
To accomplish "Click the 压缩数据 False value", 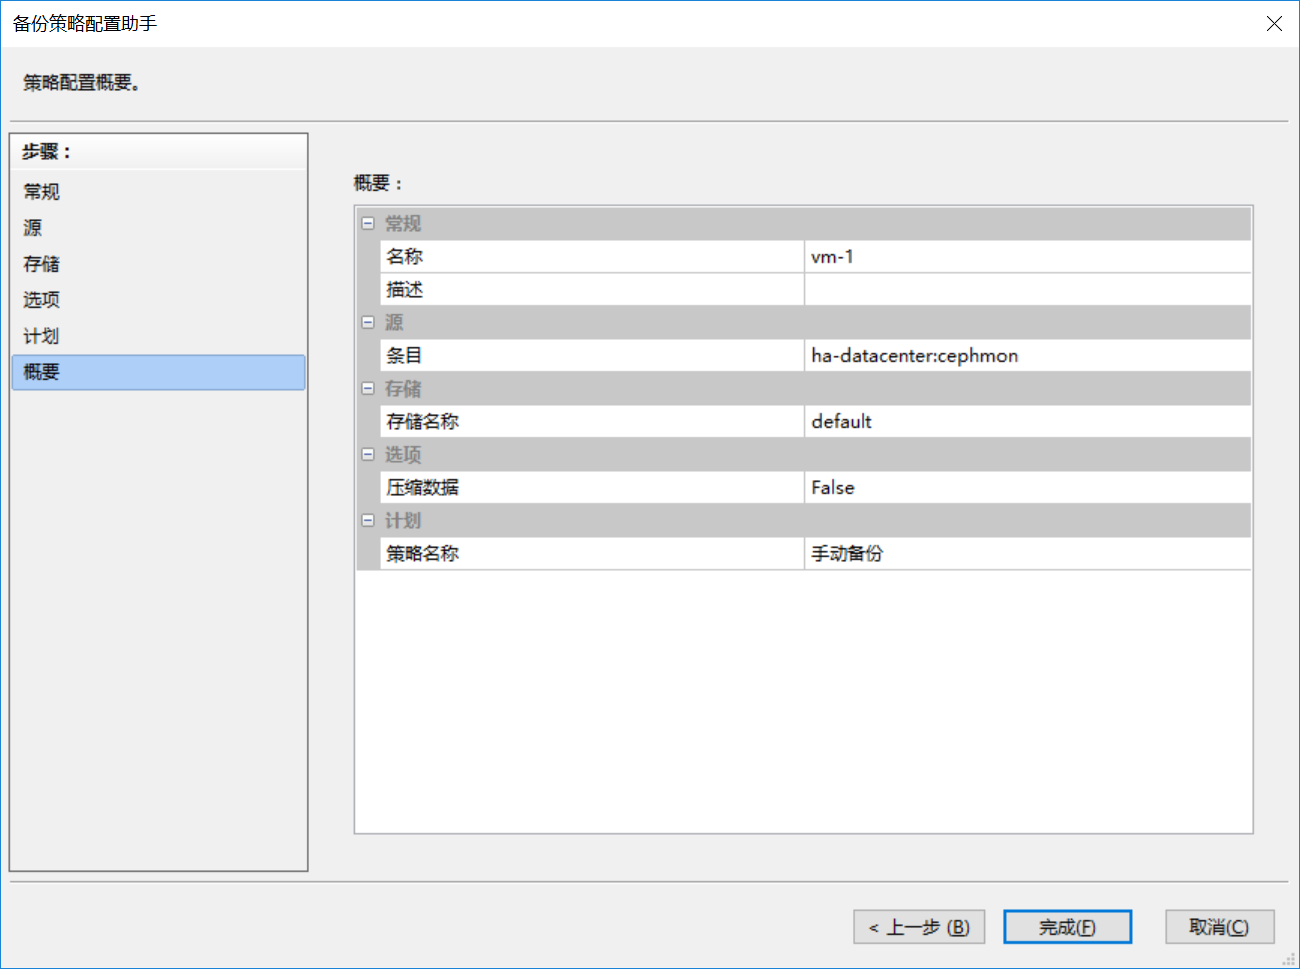I will pos(1026,488).
